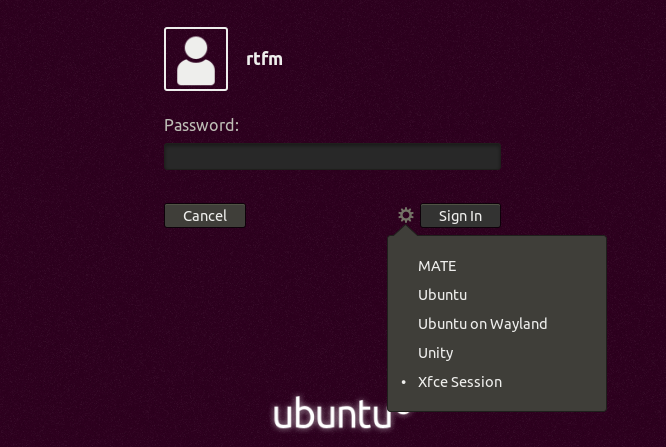Click the white silhouette inside the avatar frame
Viewport: 666px width, 447px height.
(x=196, y=62)
